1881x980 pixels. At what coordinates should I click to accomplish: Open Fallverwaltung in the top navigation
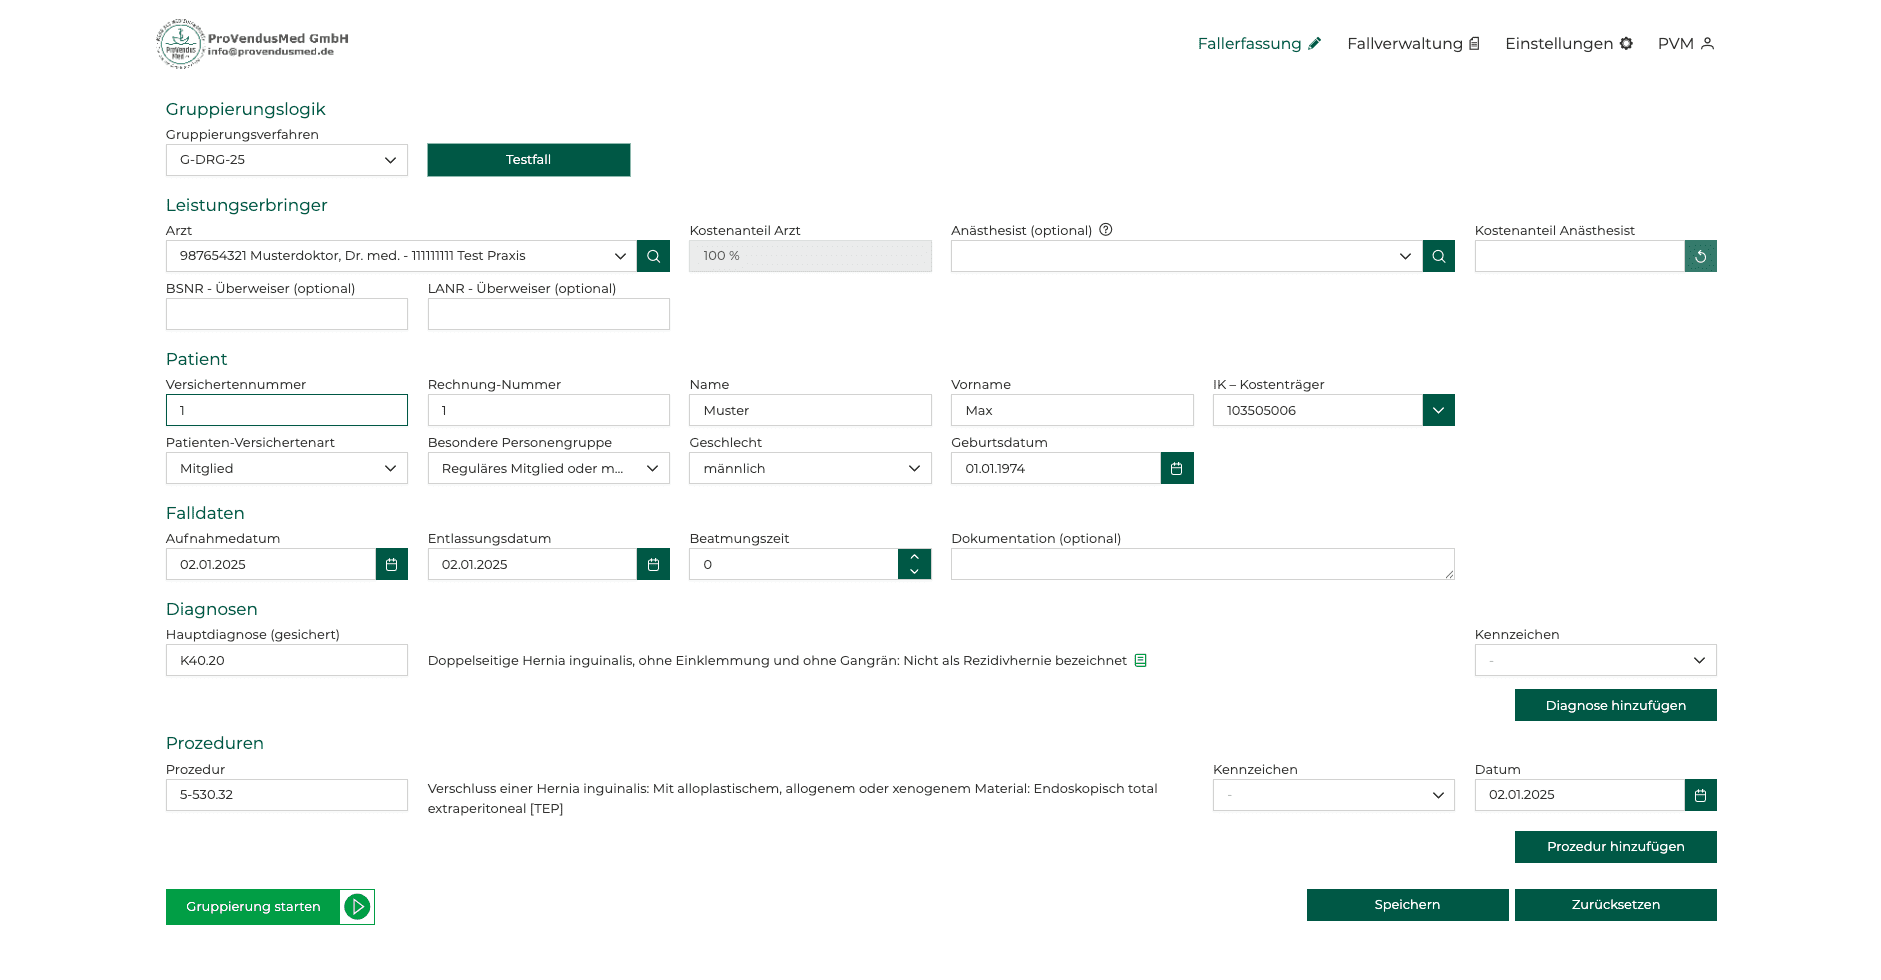(x=1412, y=43)
